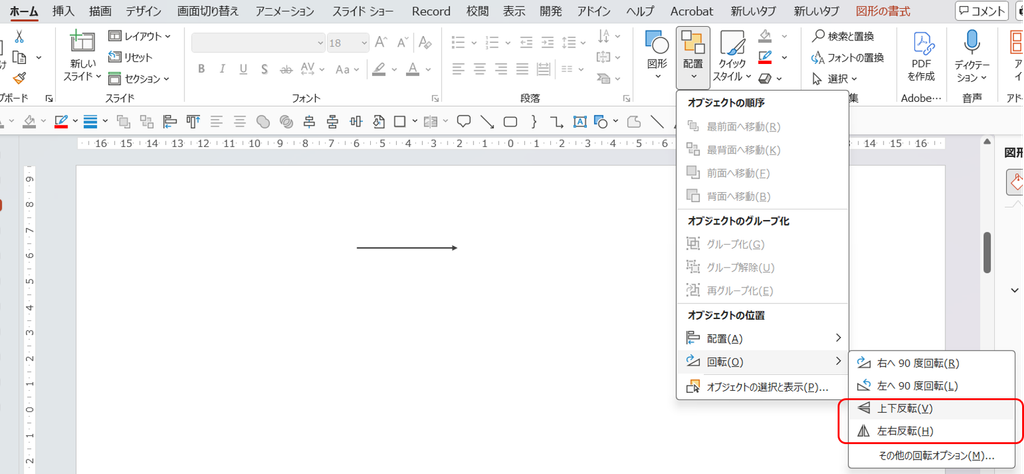1024x474 pixels.
Task: Click quick toolbar align objects top icon
Action: pos(193,121)
